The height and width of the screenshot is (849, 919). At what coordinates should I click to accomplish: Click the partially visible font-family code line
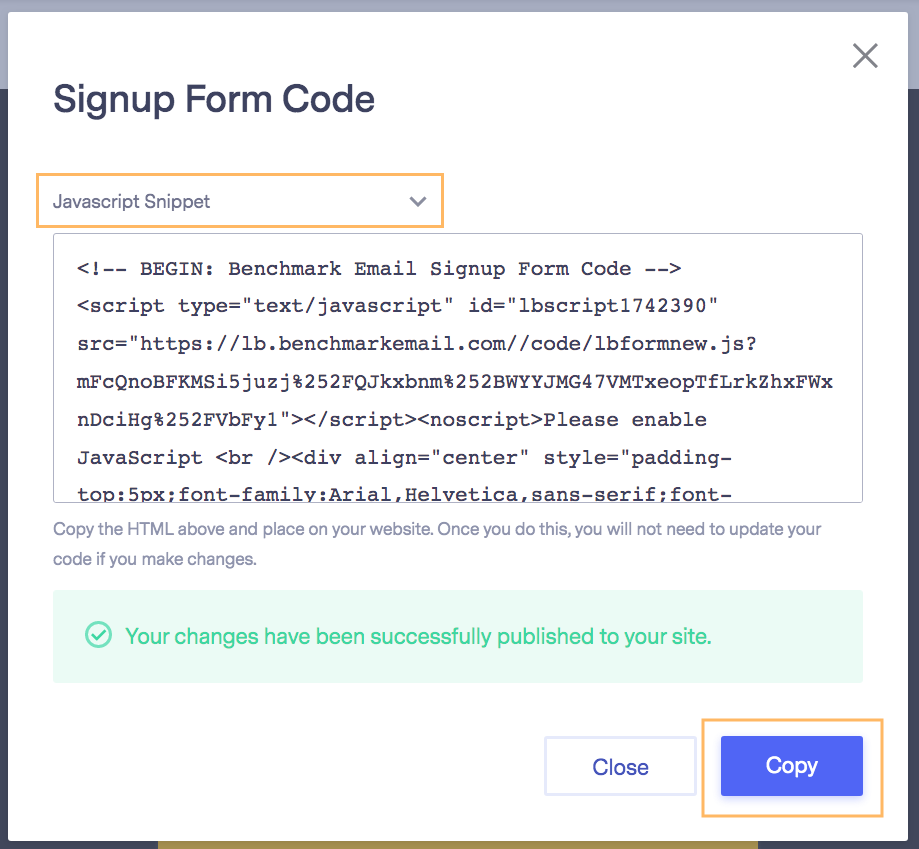(x=404, y=494)
